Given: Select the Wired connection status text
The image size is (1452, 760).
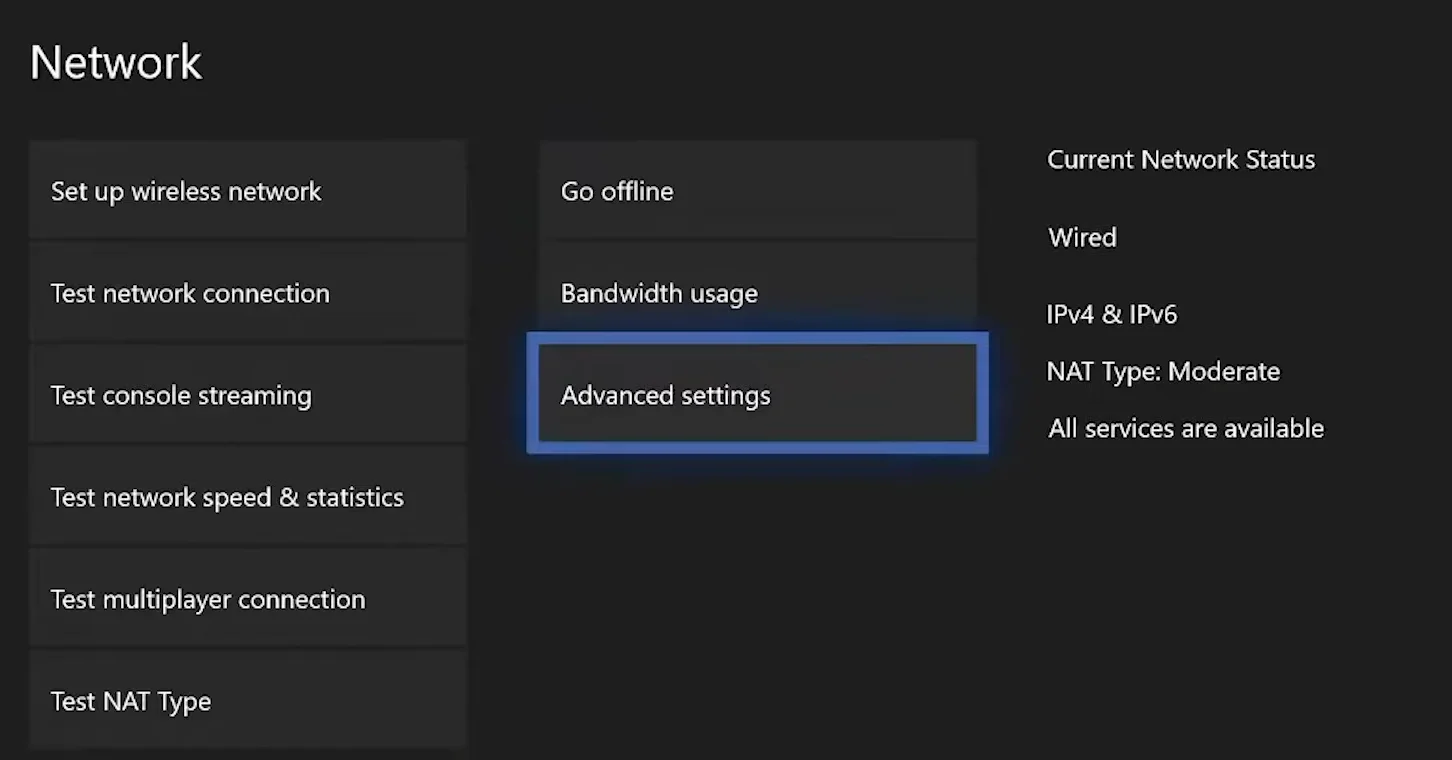Looking at the screenshot, I should tap(1082, 238).
